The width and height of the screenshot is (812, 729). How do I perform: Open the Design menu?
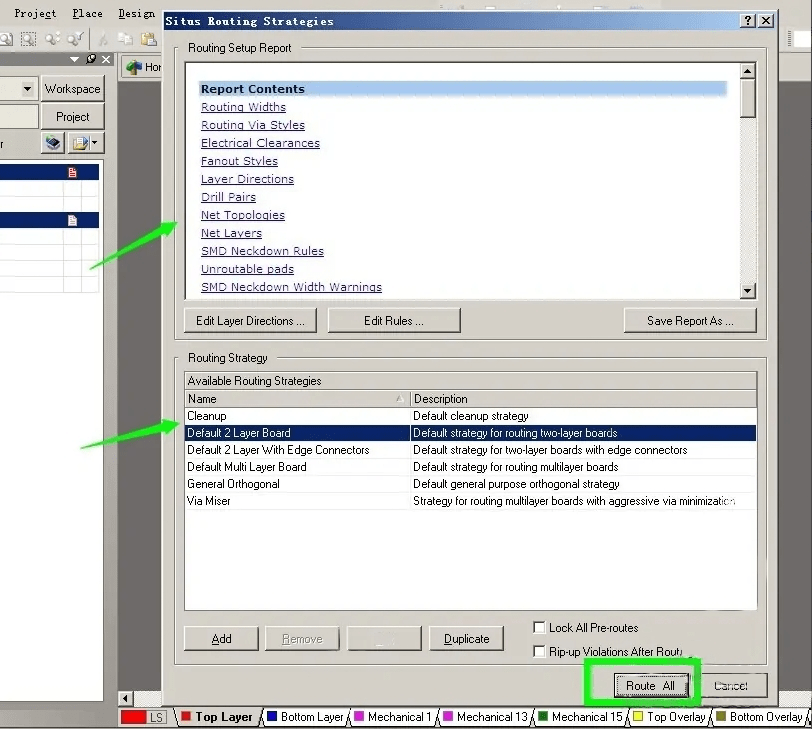tap(136, 13)
